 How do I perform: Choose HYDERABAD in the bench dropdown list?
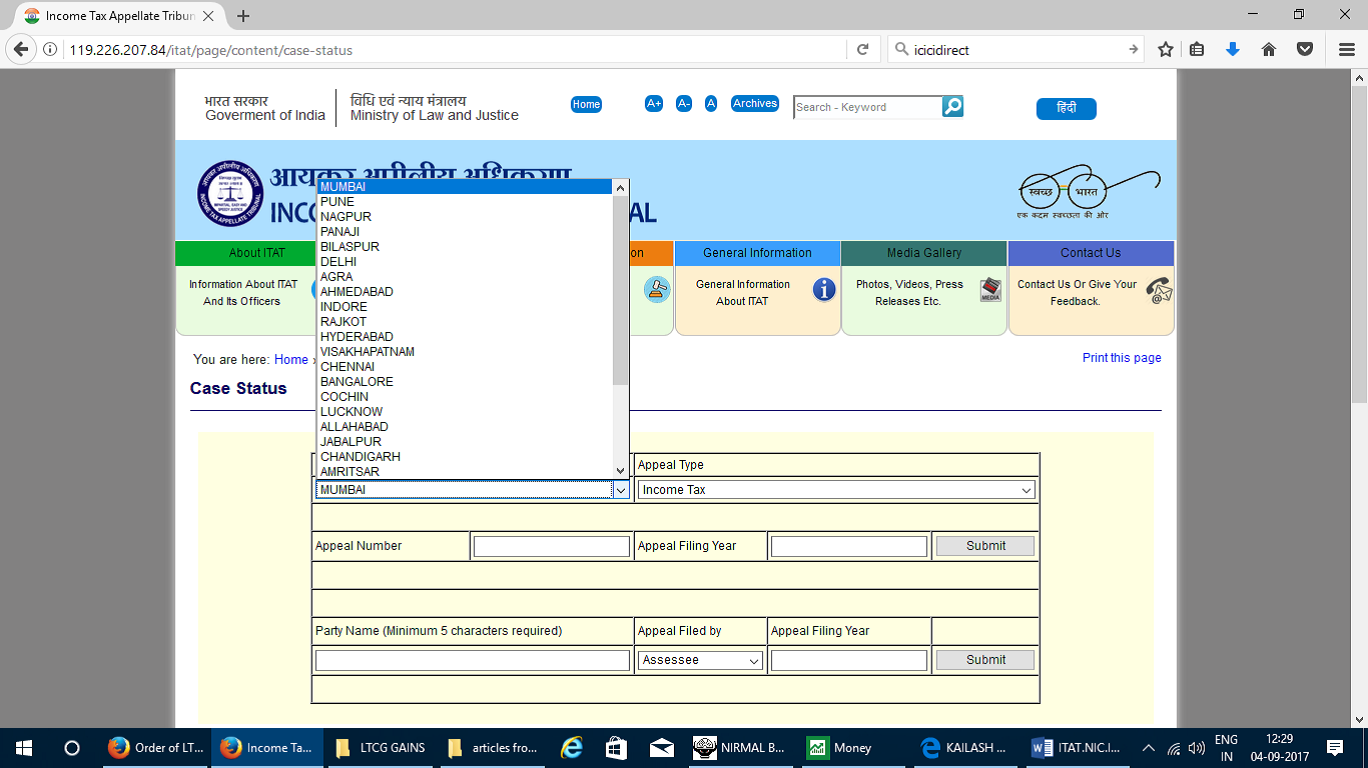click(356, 337)
